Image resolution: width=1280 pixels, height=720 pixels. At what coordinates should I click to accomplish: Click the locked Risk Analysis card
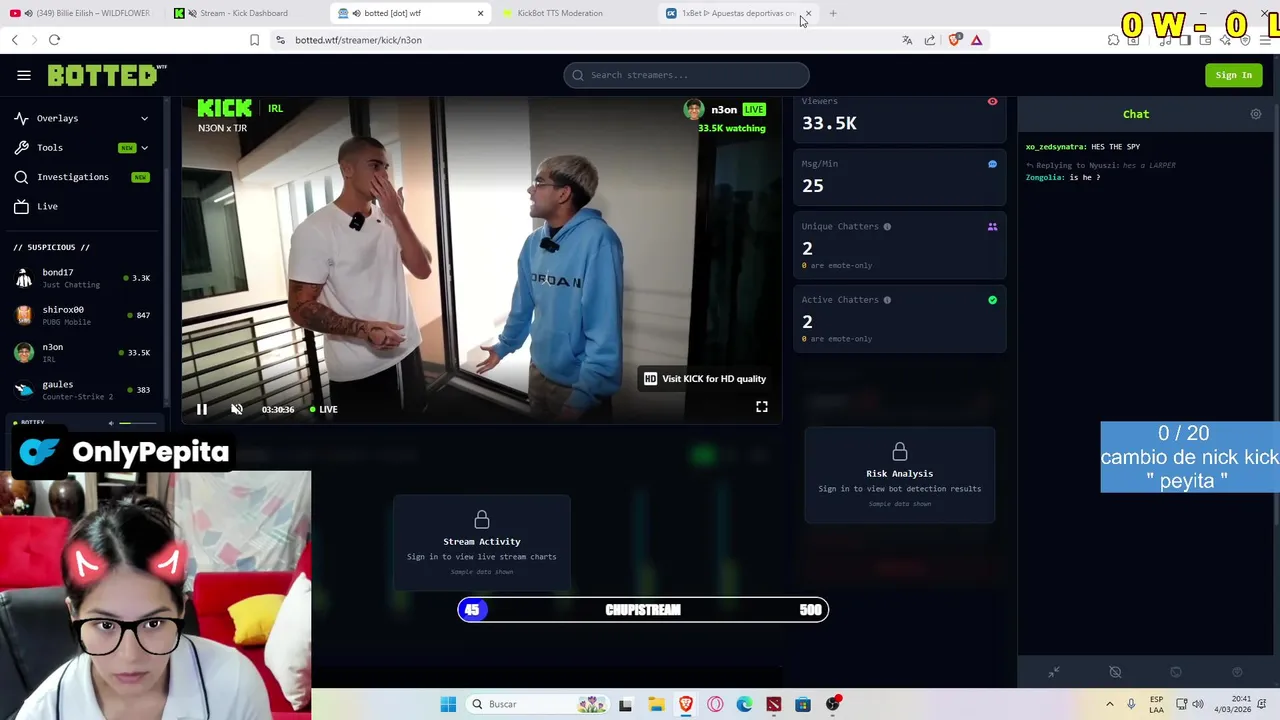click(900, 475)
